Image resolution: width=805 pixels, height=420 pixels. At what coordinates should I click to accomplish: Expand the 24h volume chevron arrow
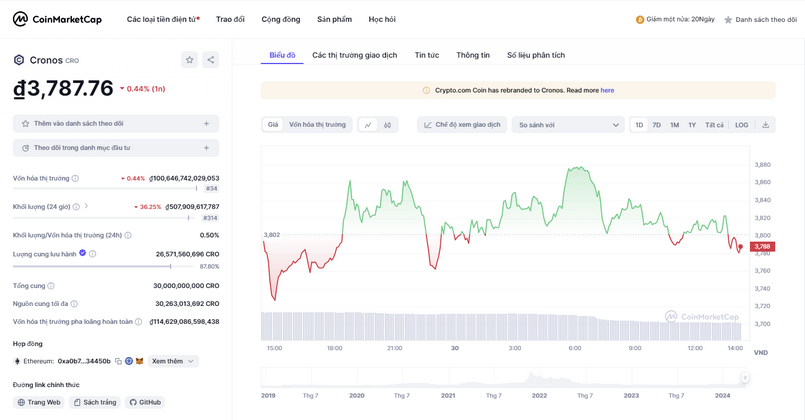pos(86,206)
